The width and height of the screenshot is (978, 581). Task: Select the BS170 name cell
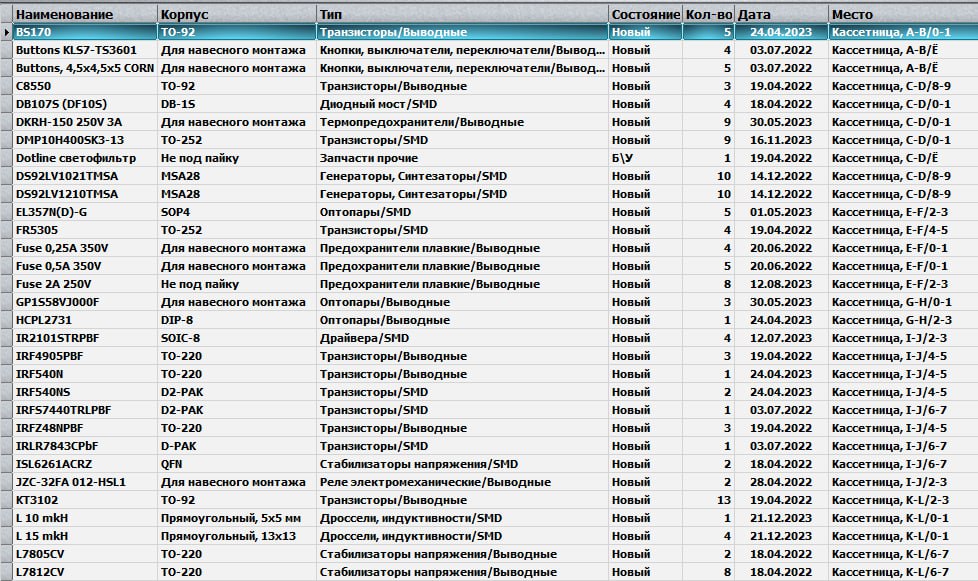coord(85,32)
